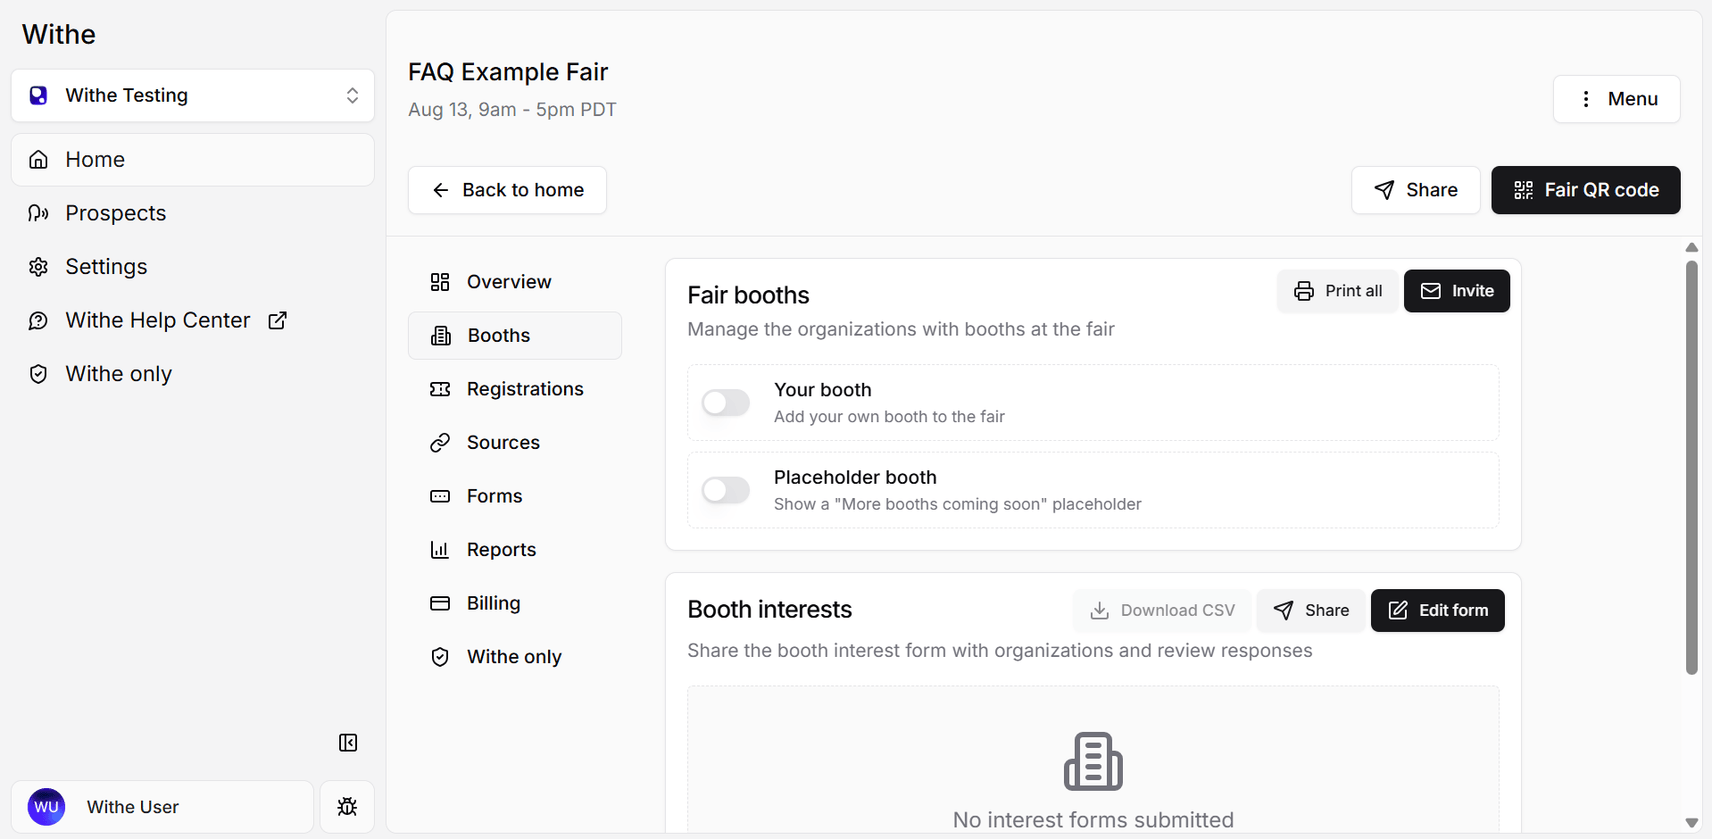Click the Share button beside Fair QR code
Screen dimensions: 1712x839
click(x=1416, y=190)
